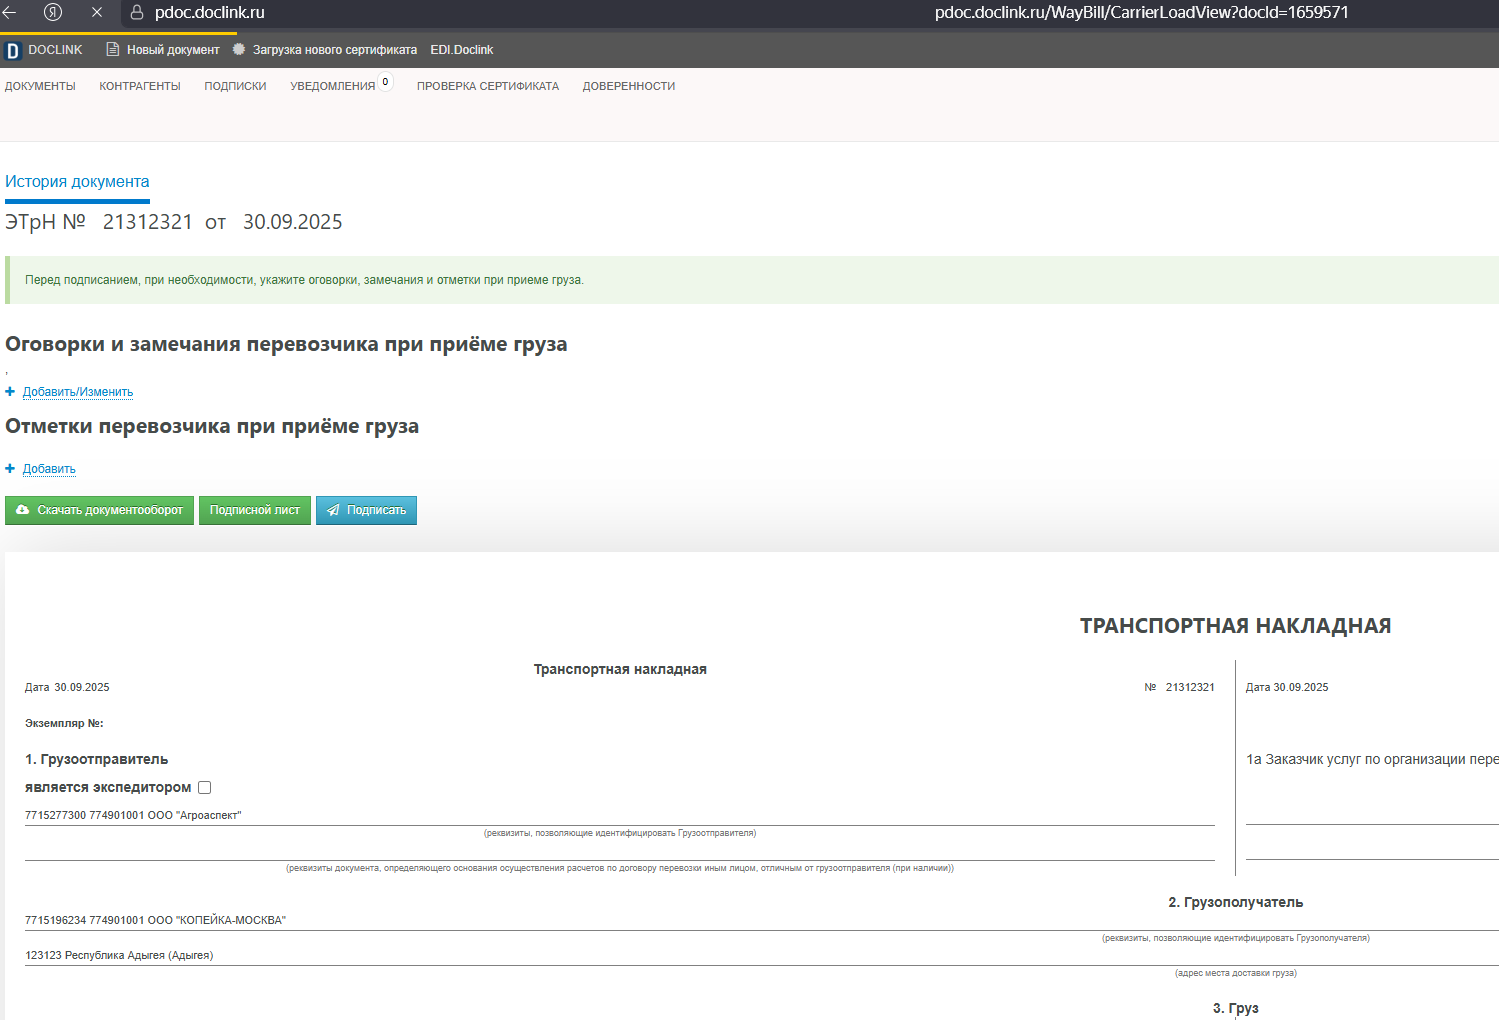Click the plus icon beside Добавить/Изменить
This screenshot has height=1020, width=1499.
[x=10, y=392]
